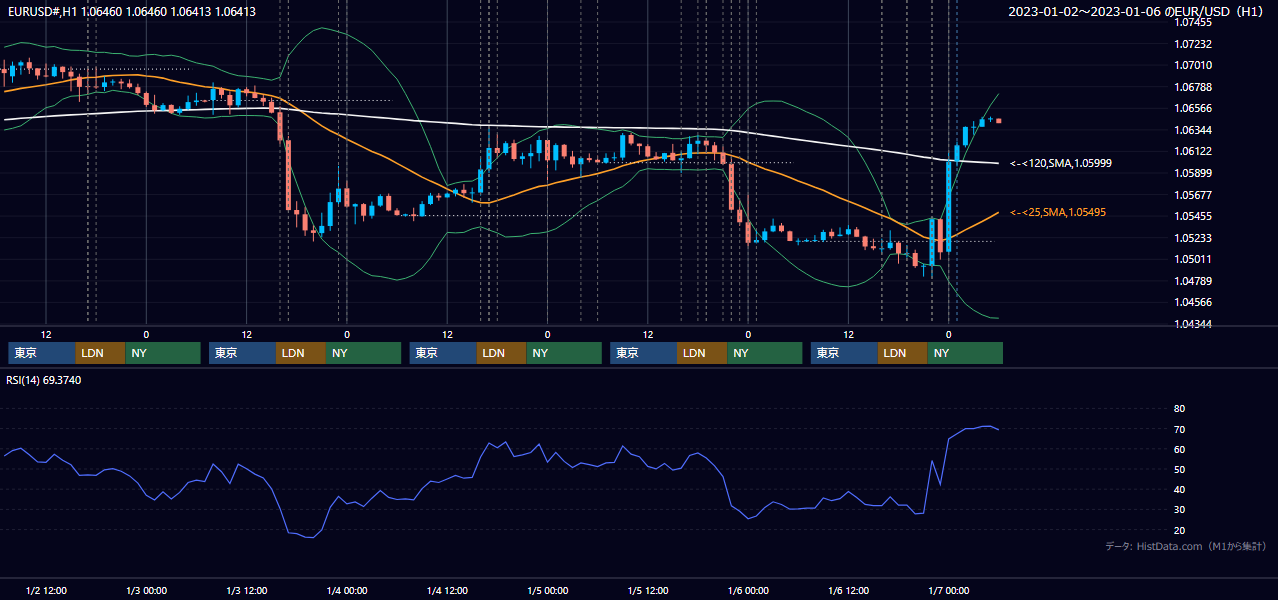
Task: Select the leftmost LDN session block
Action: point(100,353)
